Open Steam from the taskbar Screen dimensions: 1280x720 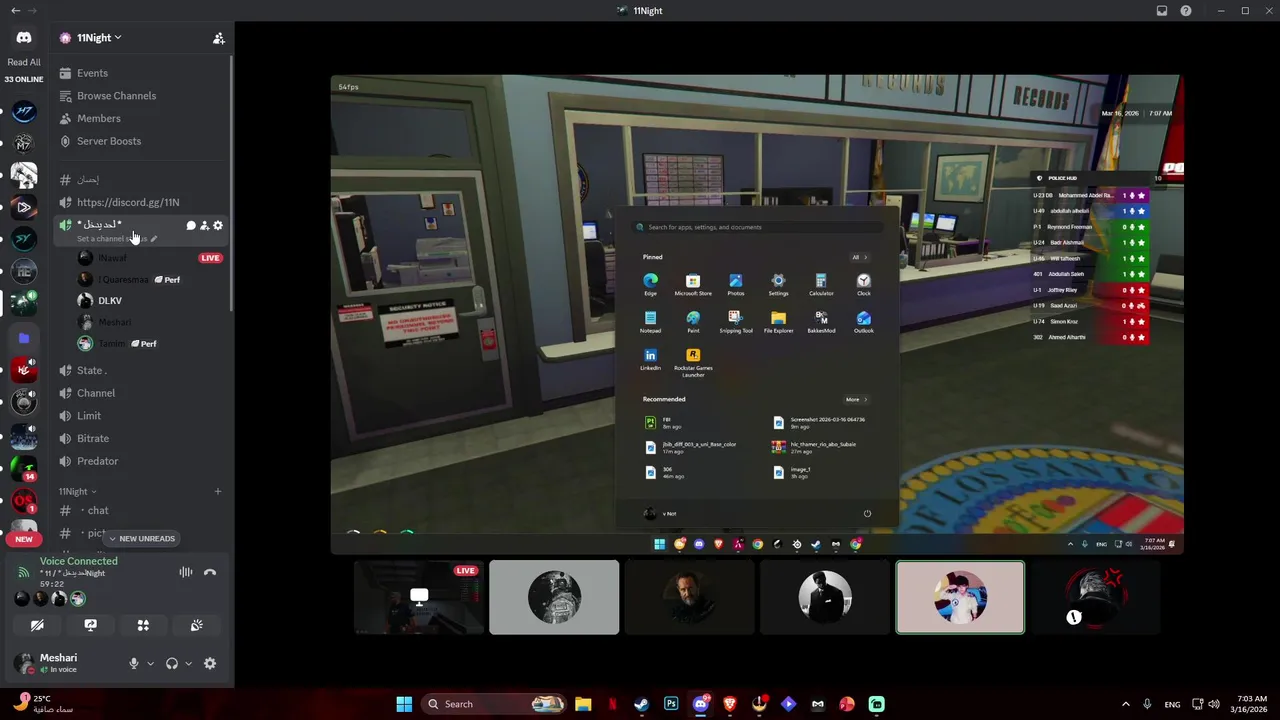tap(641, 704)
